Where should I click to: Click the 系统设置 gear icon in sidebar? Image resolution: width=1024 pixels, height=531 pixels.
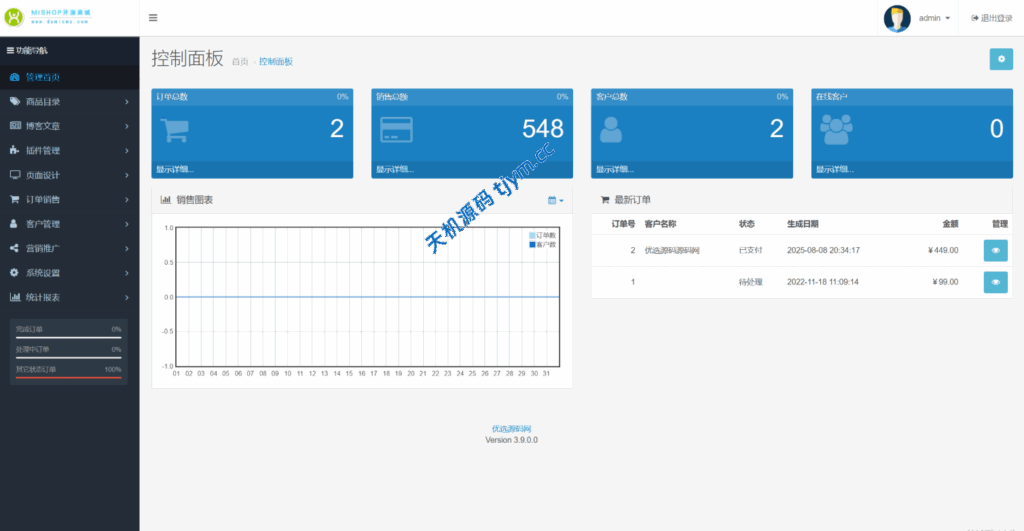pos(14,272)
